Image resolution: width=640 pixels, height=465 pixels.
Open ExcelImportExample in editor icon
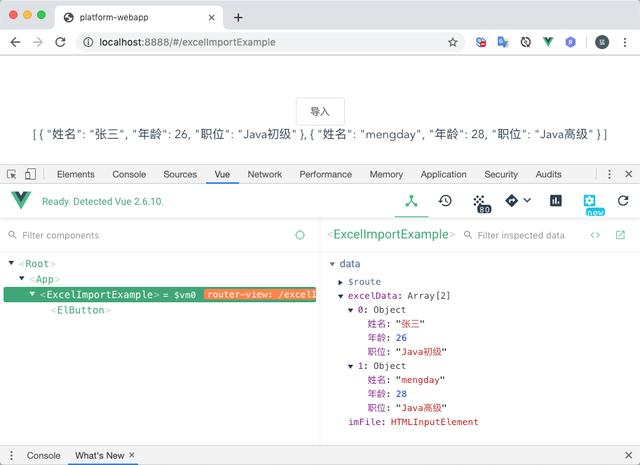620,235
